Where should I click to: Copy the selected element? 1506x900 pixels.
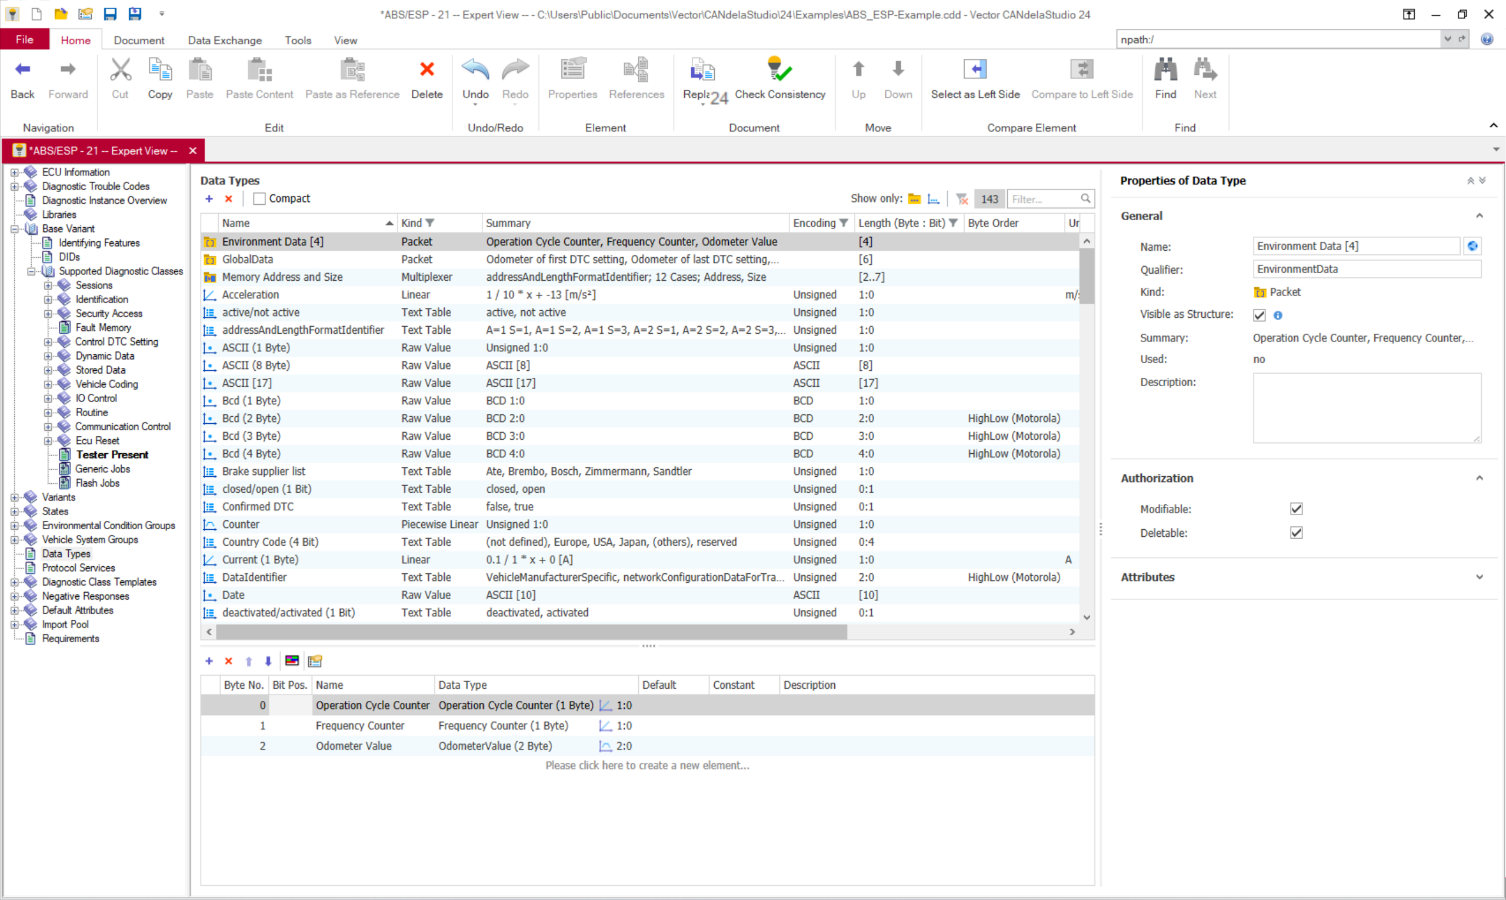pos(160,79)
